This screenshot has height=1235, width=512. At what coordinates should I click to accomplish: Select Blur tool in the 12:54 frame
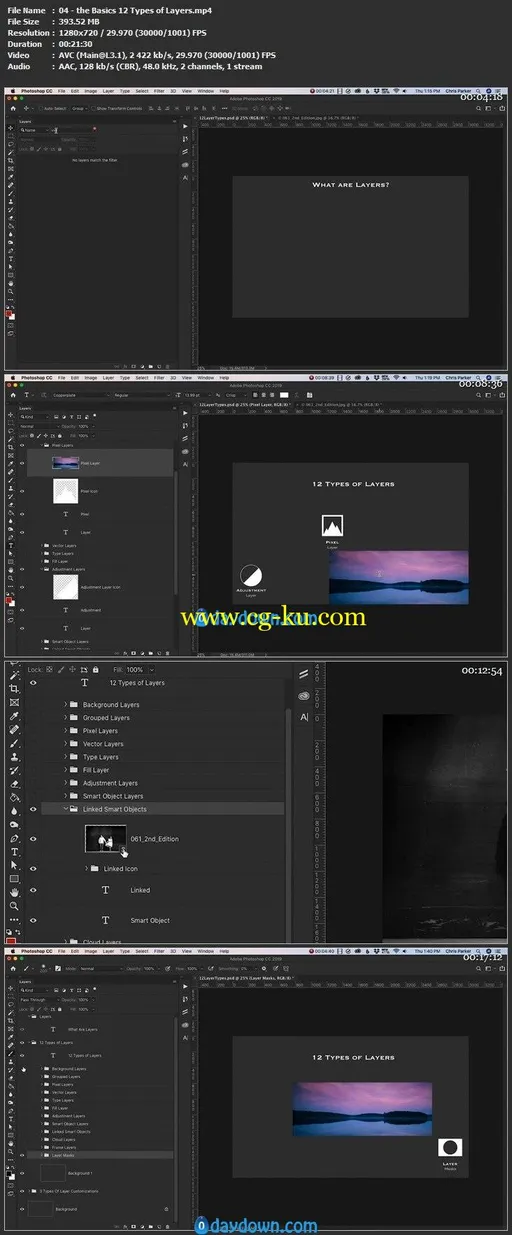pos(14,812)
